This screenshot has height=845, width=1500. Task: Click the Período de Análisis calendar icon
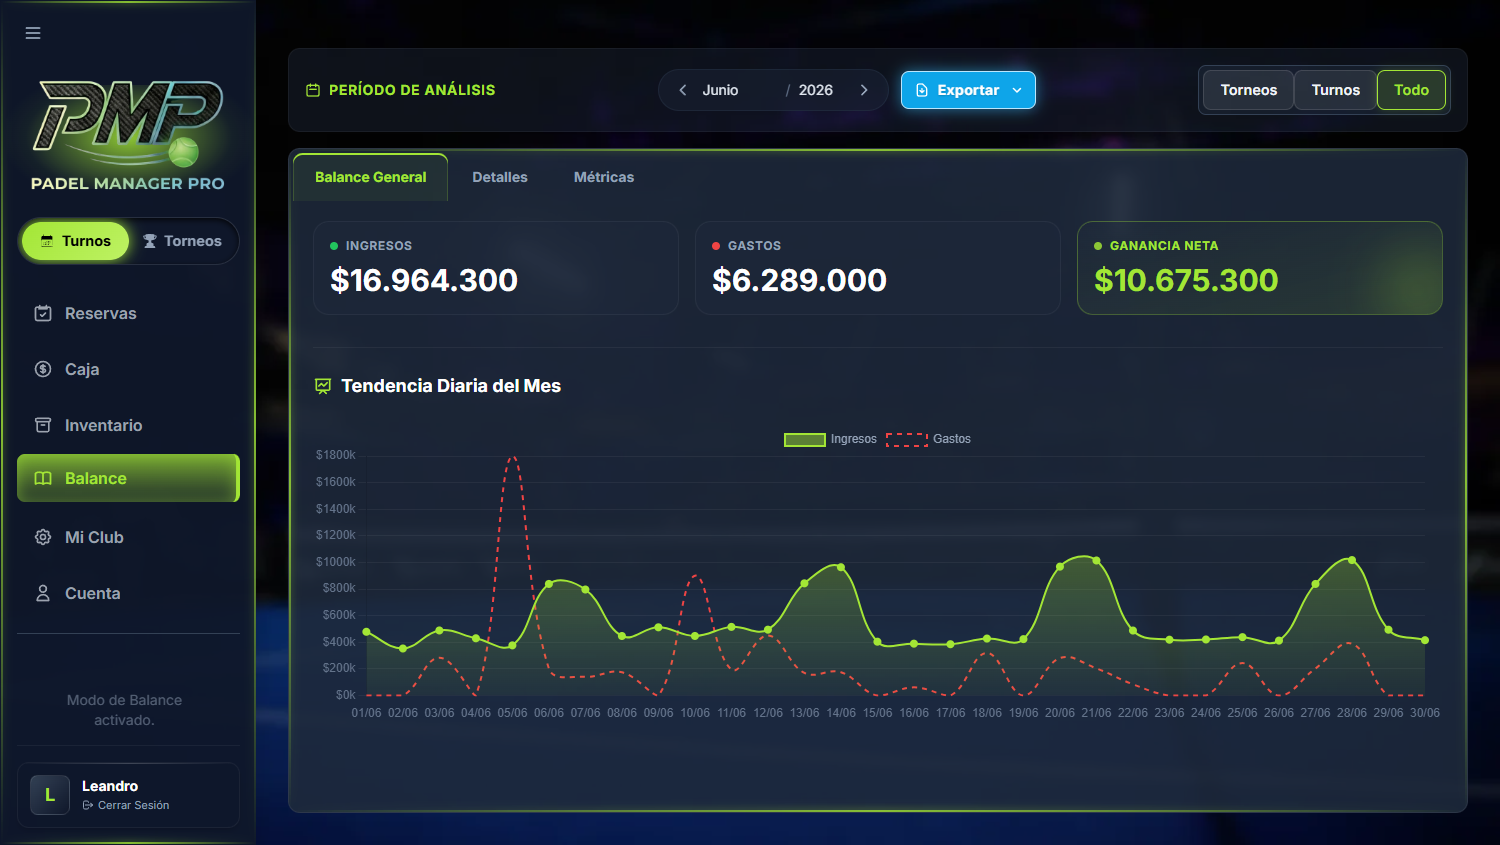click(313, 90)
